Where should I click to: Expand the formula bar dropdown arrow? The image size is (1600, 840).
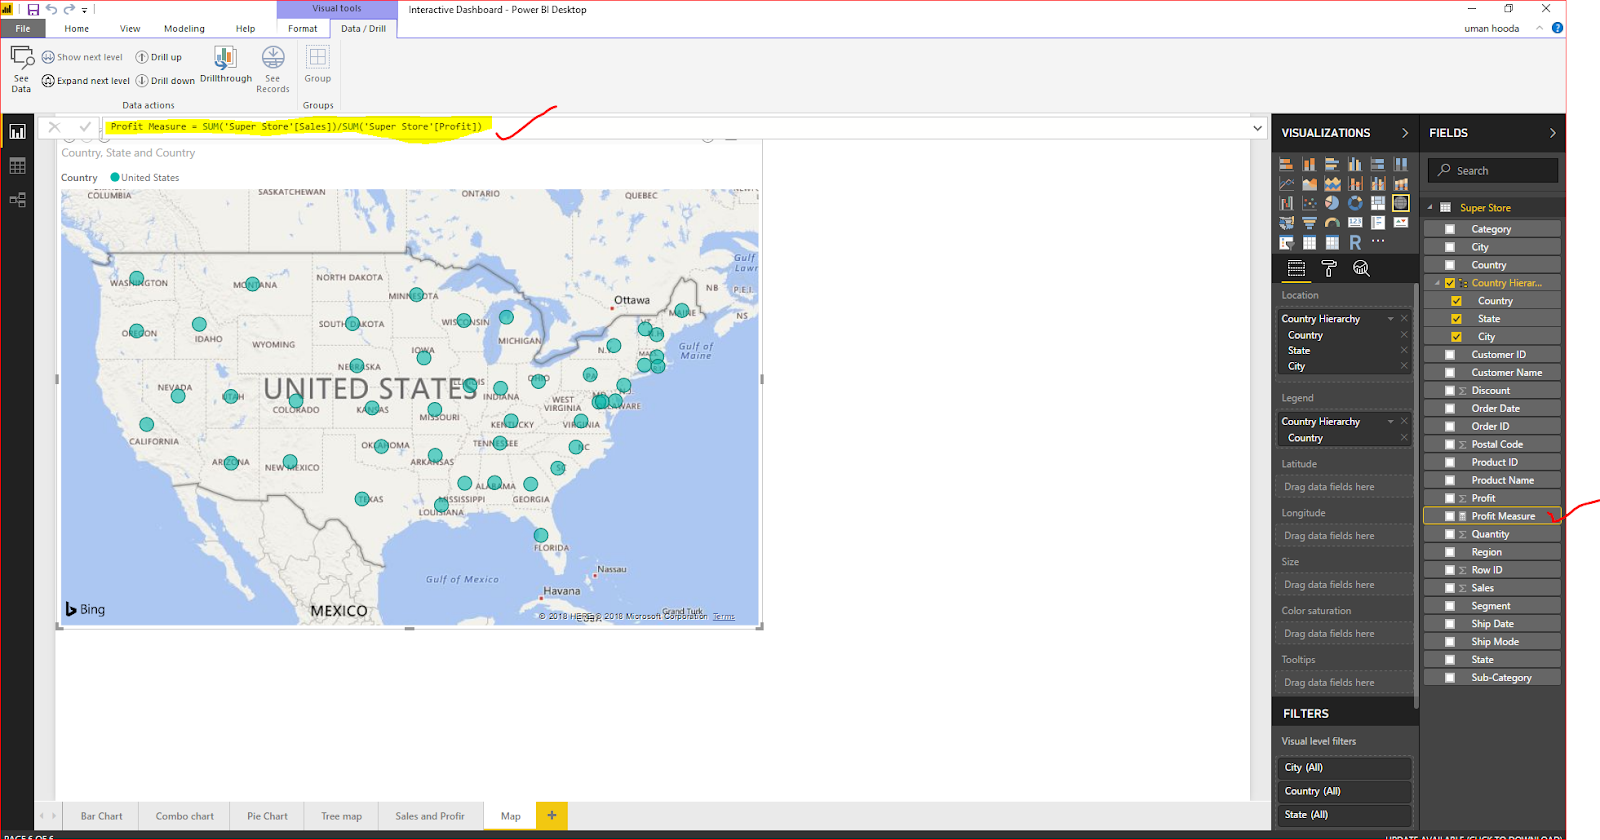tap(1257, 128)
